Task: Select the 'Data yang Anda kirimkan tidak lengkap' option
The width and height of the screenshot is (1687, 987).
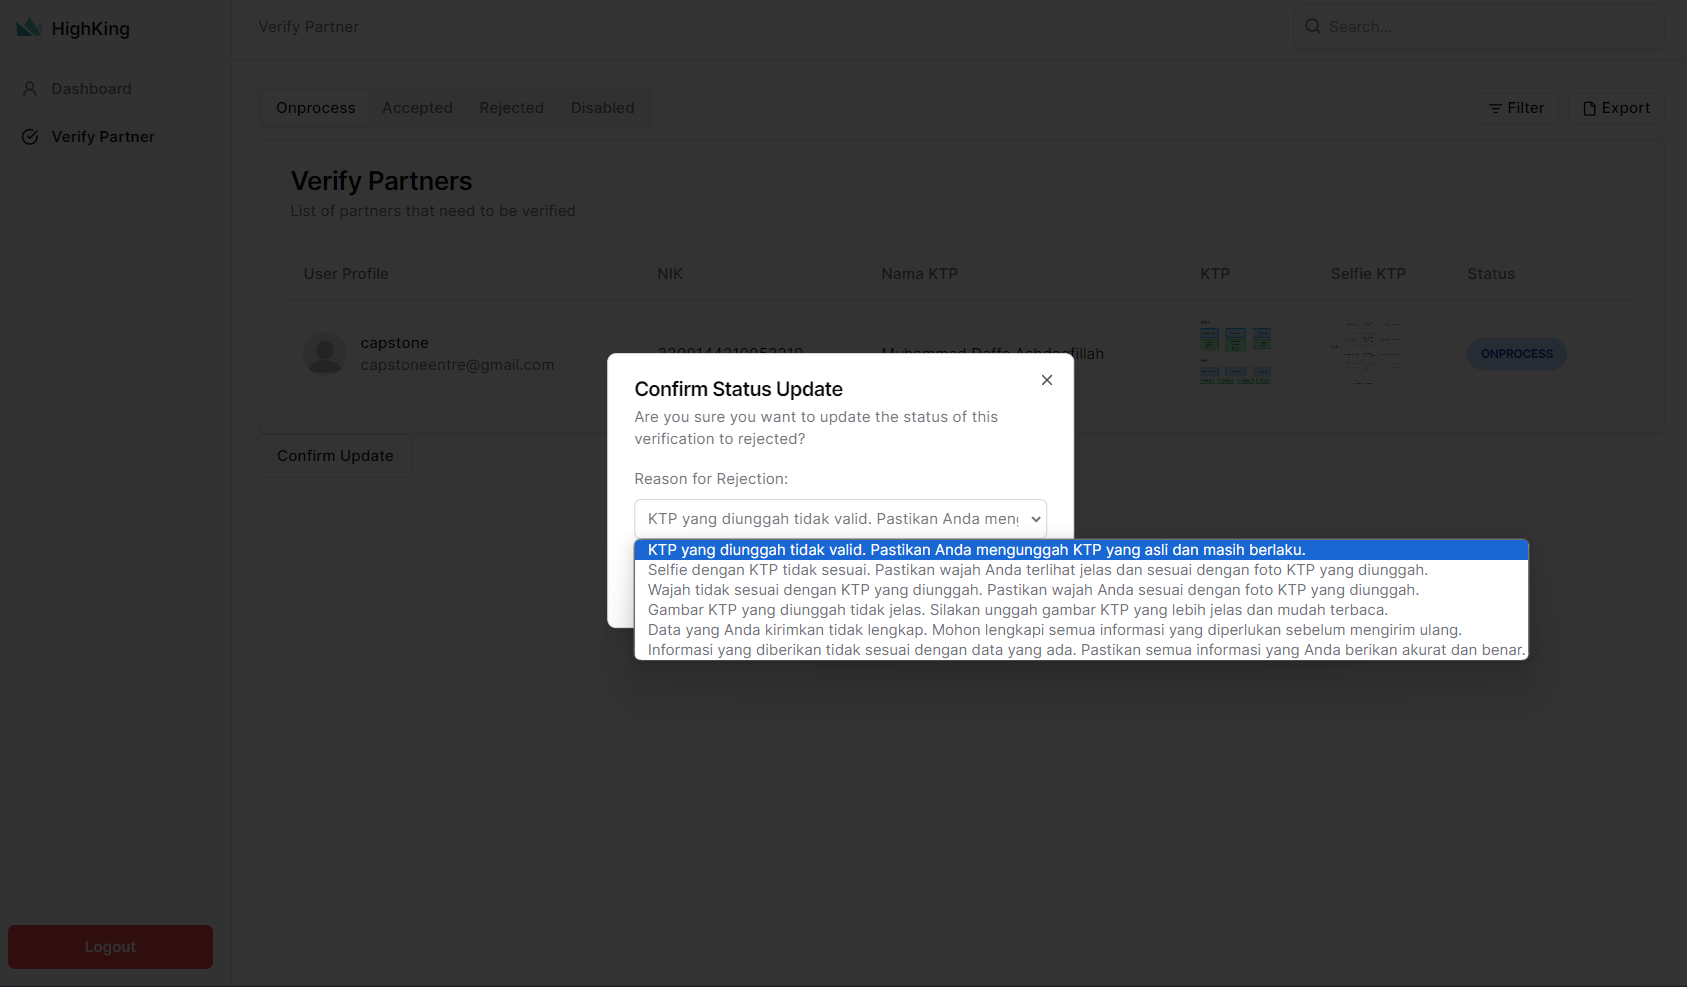Action: (1054, 630)
